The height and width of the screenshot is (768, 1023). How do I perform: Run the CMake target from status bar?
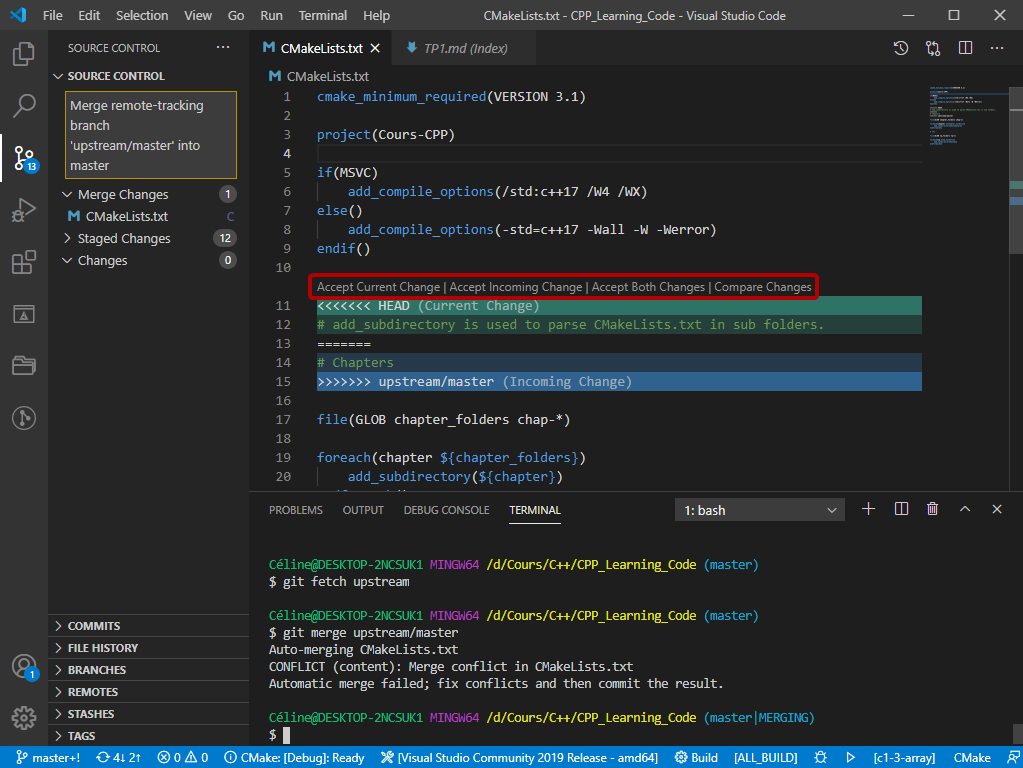click(851, 758)
